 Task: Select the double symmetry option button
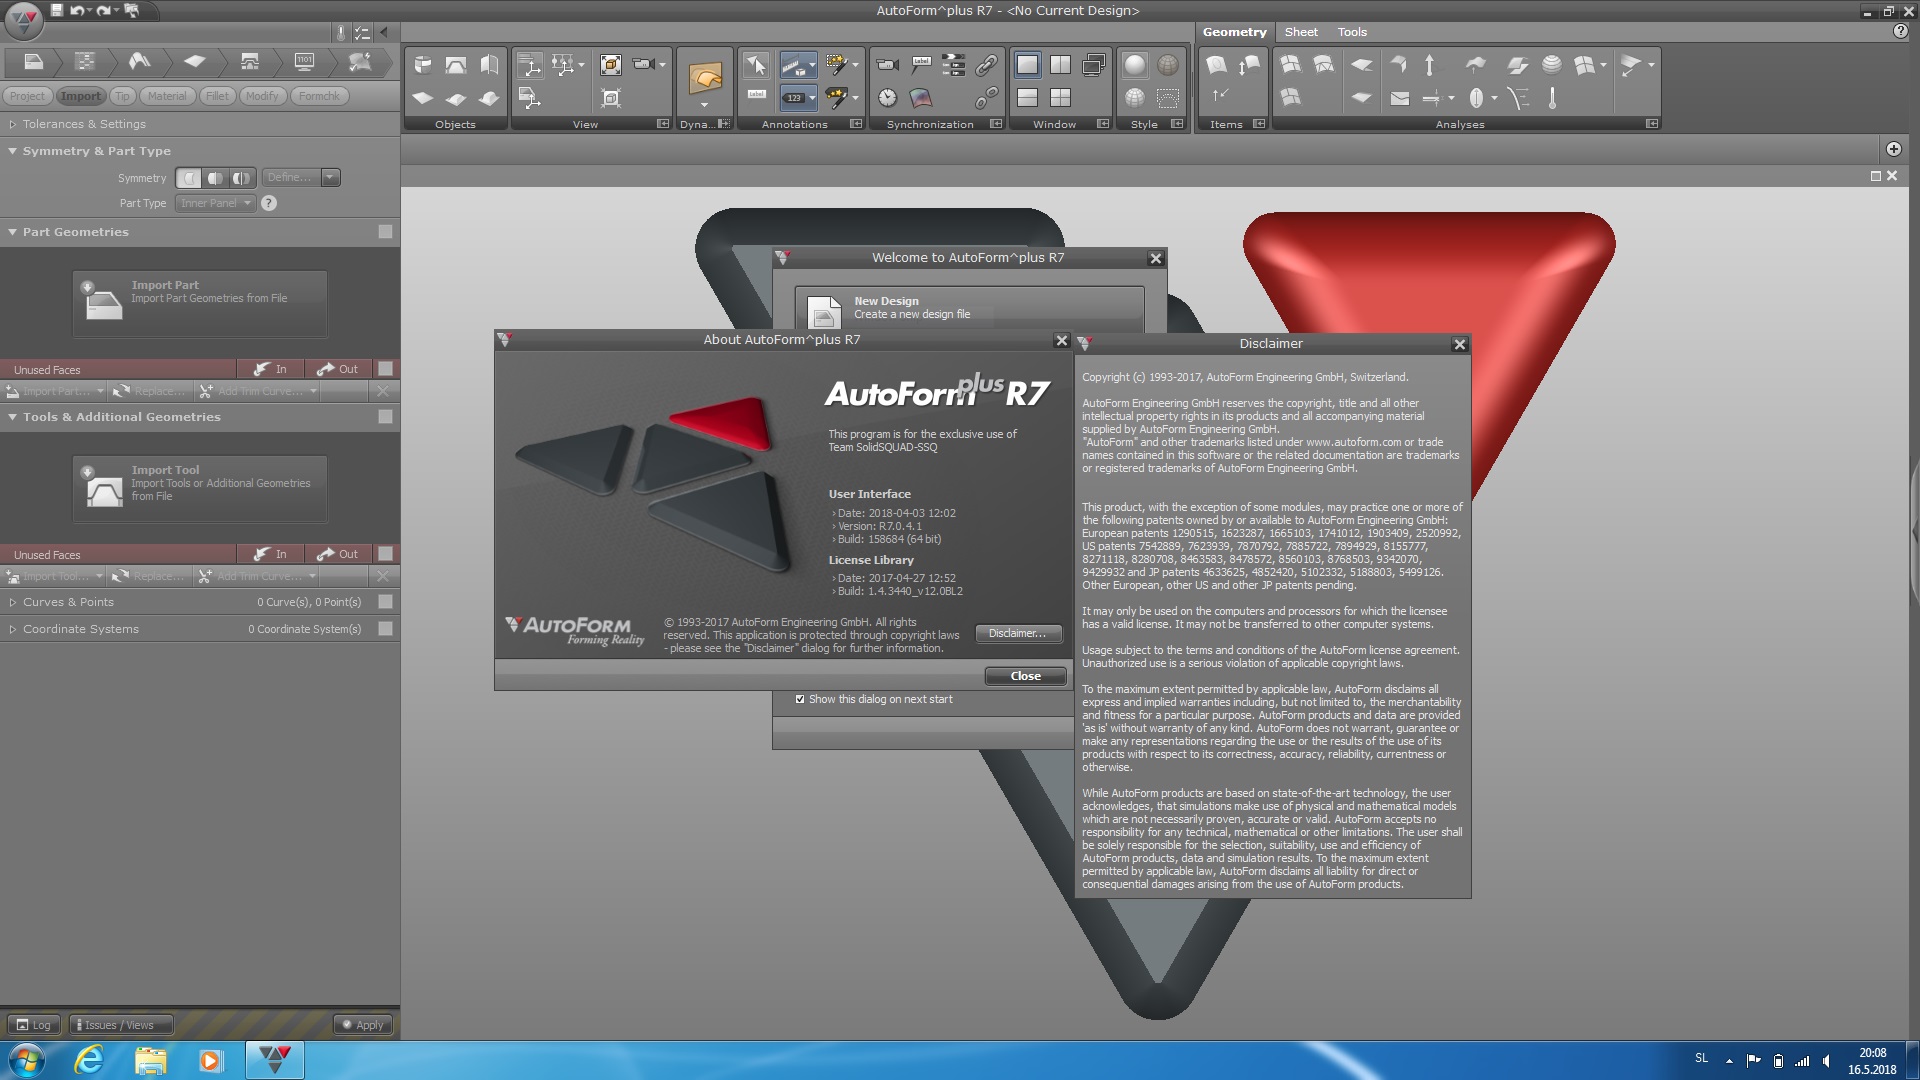click(242, 178)
